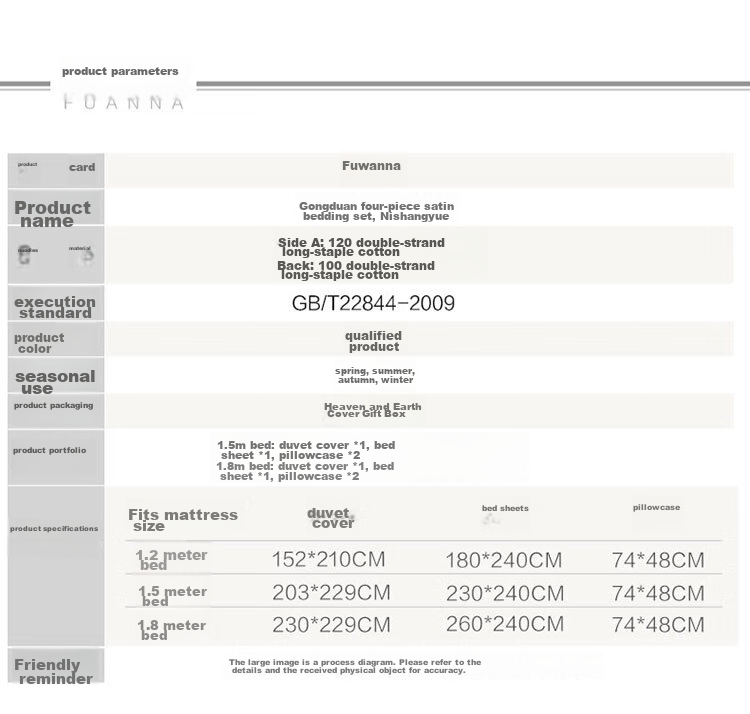The height and width of the screenshot is (714, 750).
Task: Select the '1.8 meter bed' row label
Action: pyautogui.click(x=171, y=630)
